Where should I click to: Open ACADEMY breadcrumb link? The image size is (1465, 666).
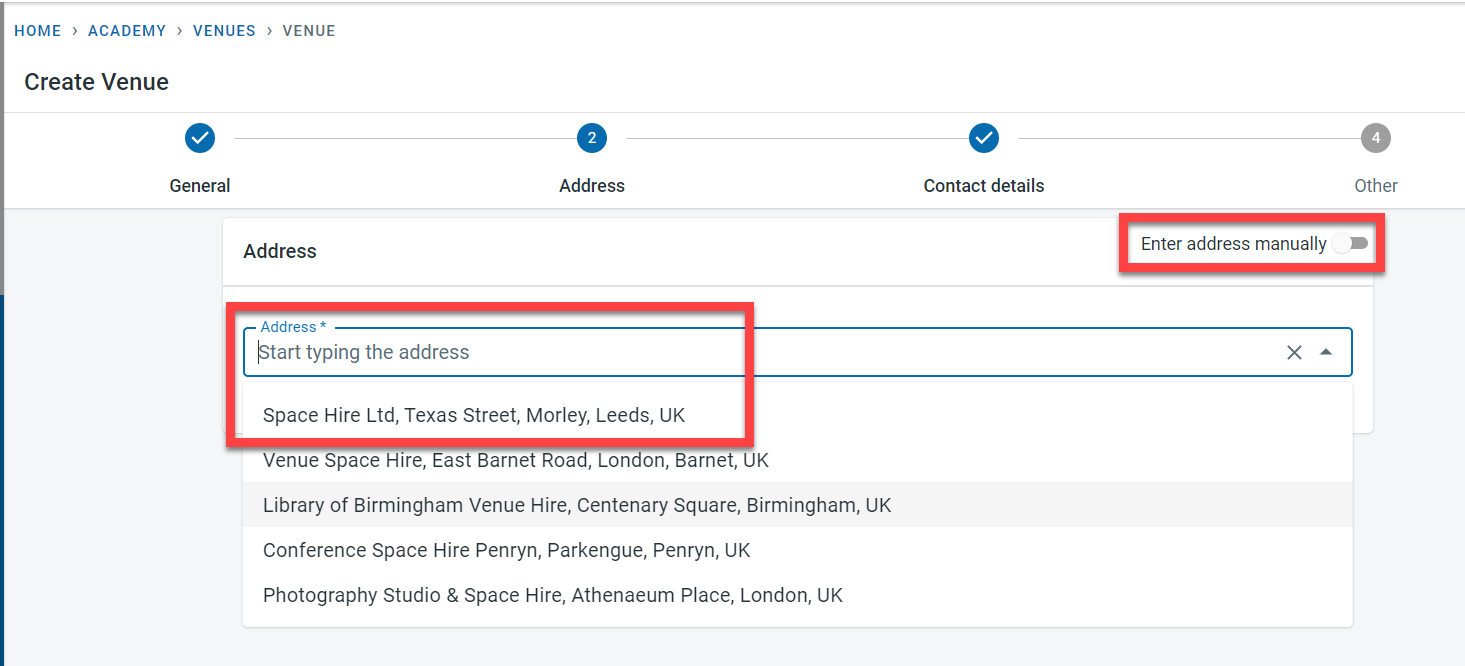tap(127, 31)
